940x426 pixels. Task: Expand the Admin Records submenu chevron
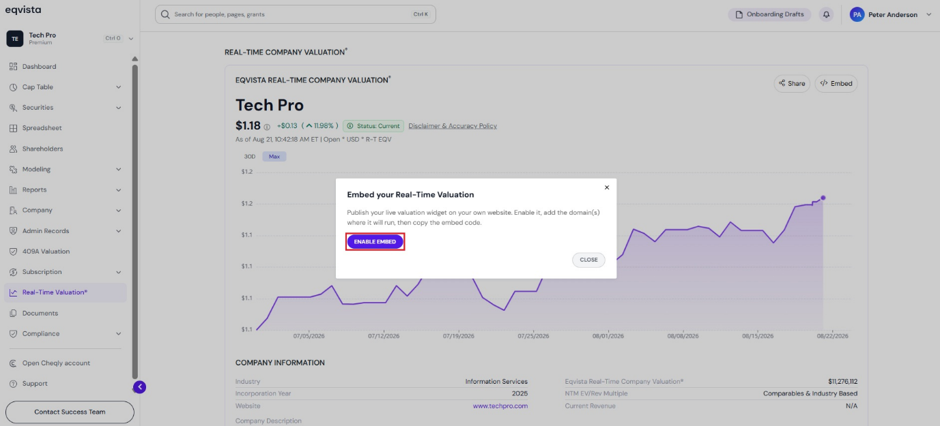119,231
